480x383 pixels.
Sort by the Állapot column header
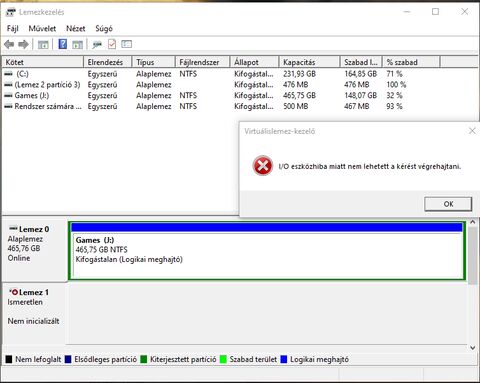(x=254, y=62)
